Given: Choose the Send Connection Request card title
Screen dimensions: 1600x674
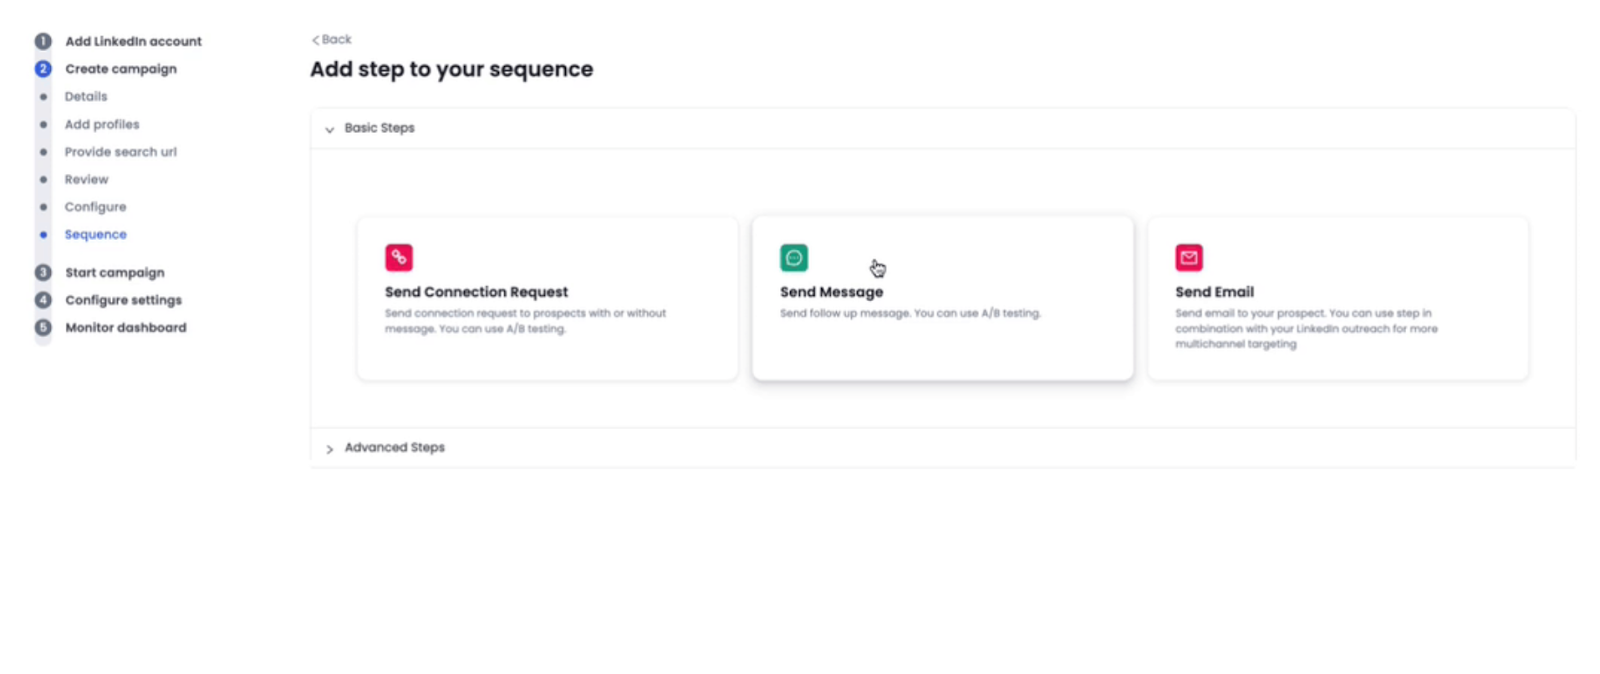Looking at the screenshot, I should click(476, 292).
